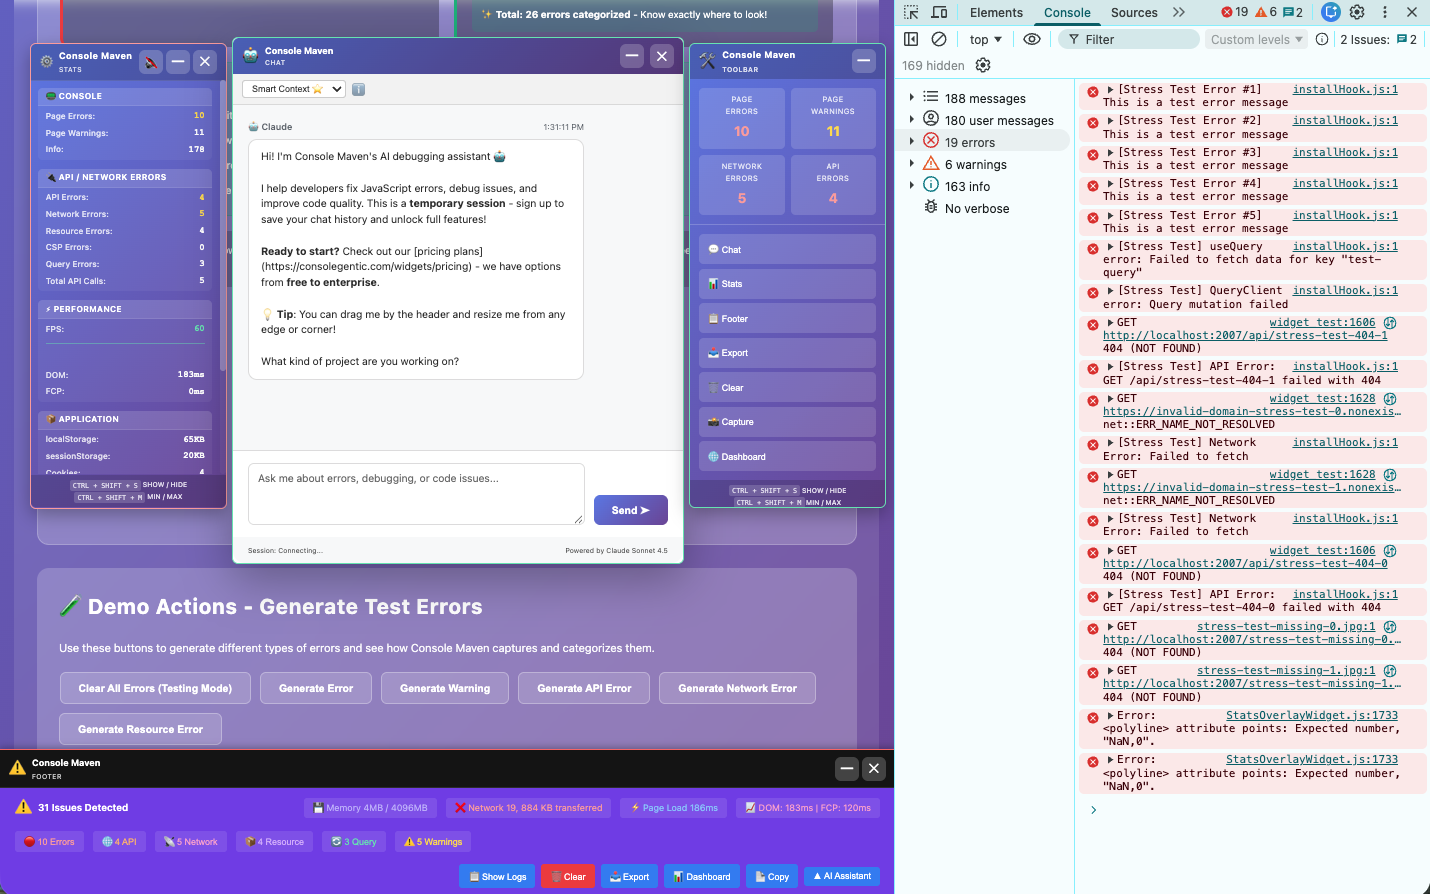Clear the console using the no-entry icon
This screenshot has height=894, width=1430.
point(938,38)
